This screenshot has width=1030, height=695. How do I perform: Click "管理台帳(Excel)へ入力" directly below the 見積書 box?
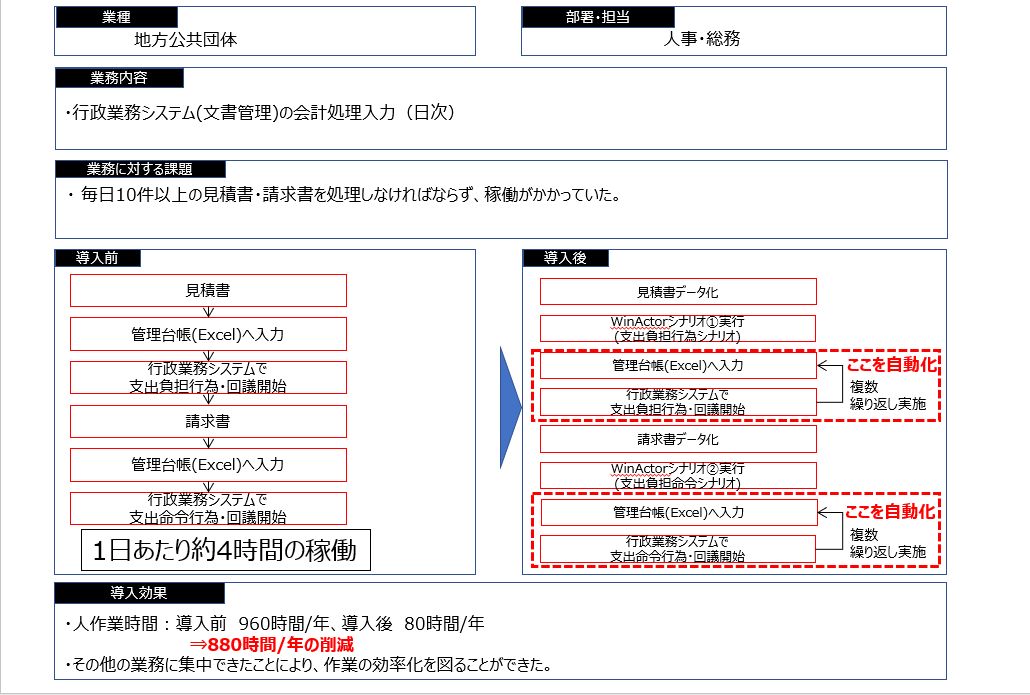[208, 334]
